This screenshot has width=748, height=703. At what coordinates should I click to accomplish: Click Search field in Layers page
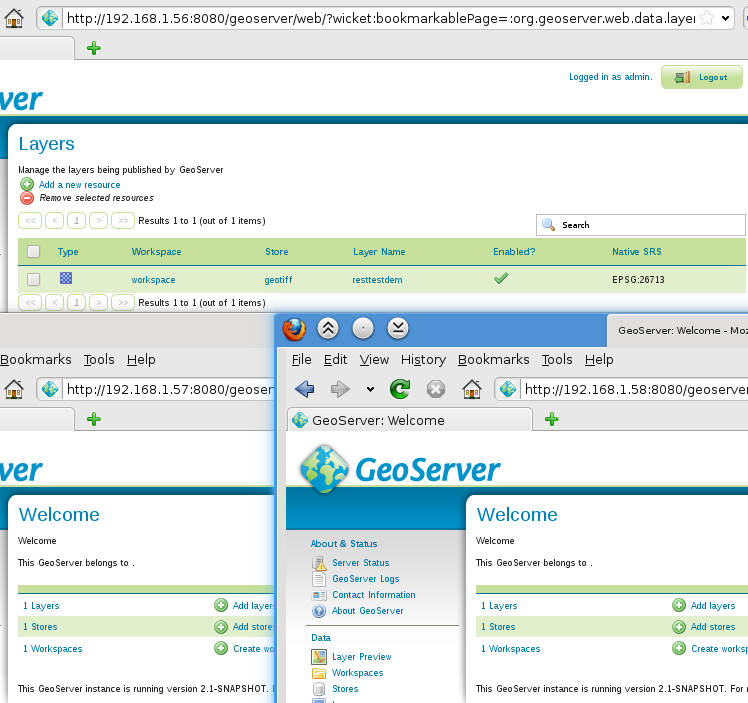[x=641, y=225]
